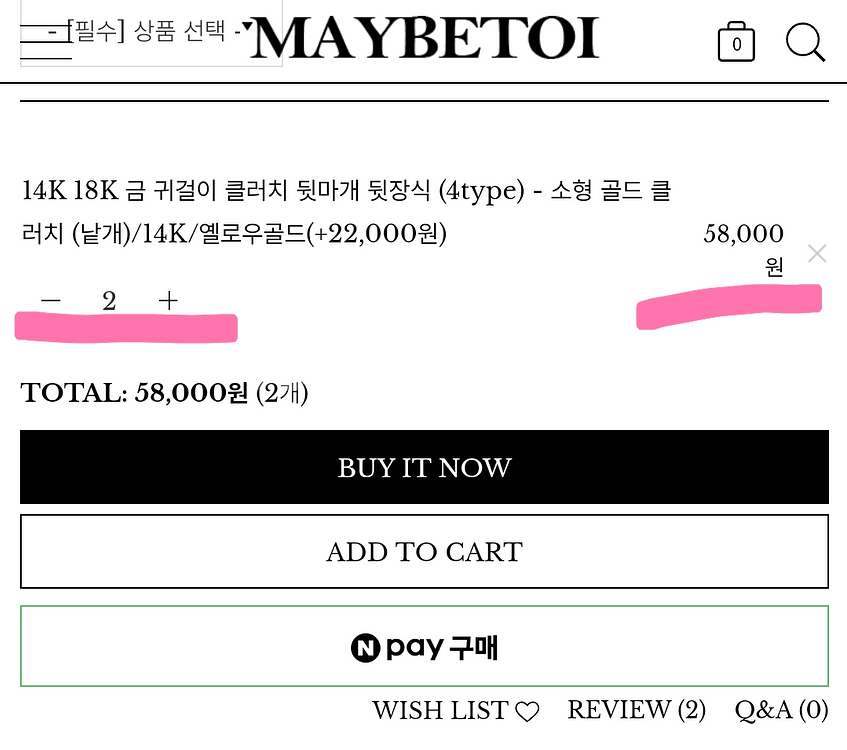Increase quantity with the plus button
The image size is (847, 750).
click(x=169, y=300)
